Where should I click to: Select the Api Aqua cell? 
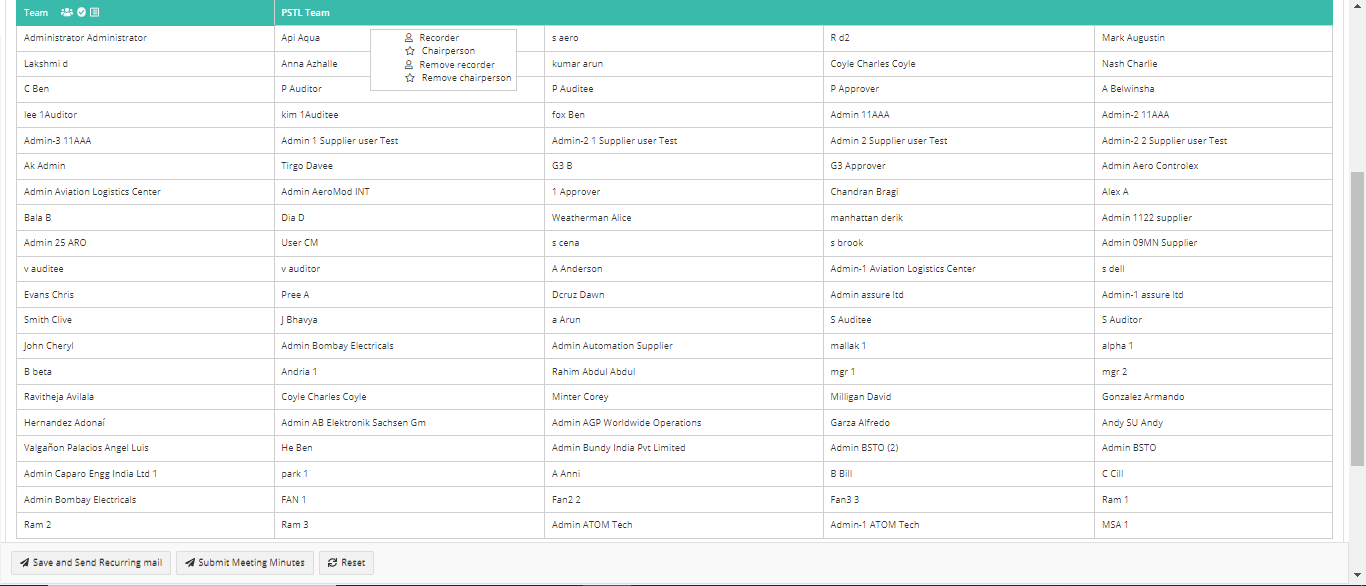[x=410, y=38]
